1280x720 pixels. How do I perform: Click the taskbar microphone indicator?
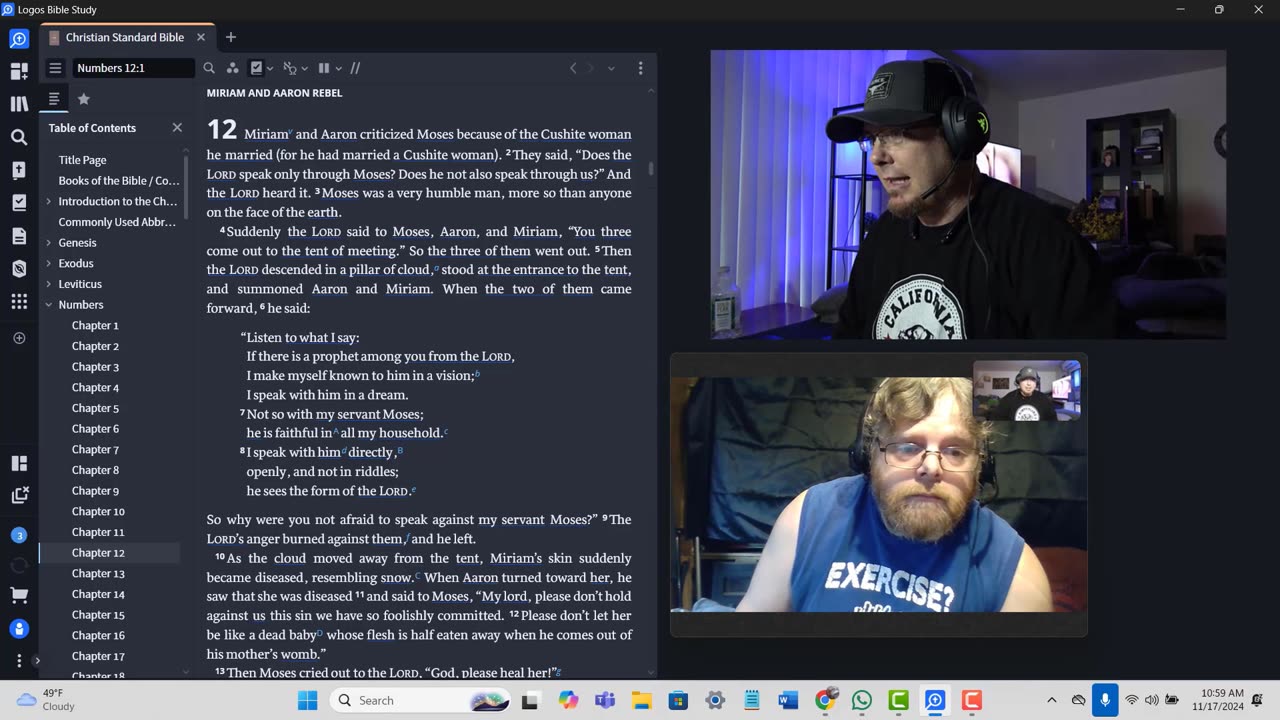click(x=1104, y=700)
